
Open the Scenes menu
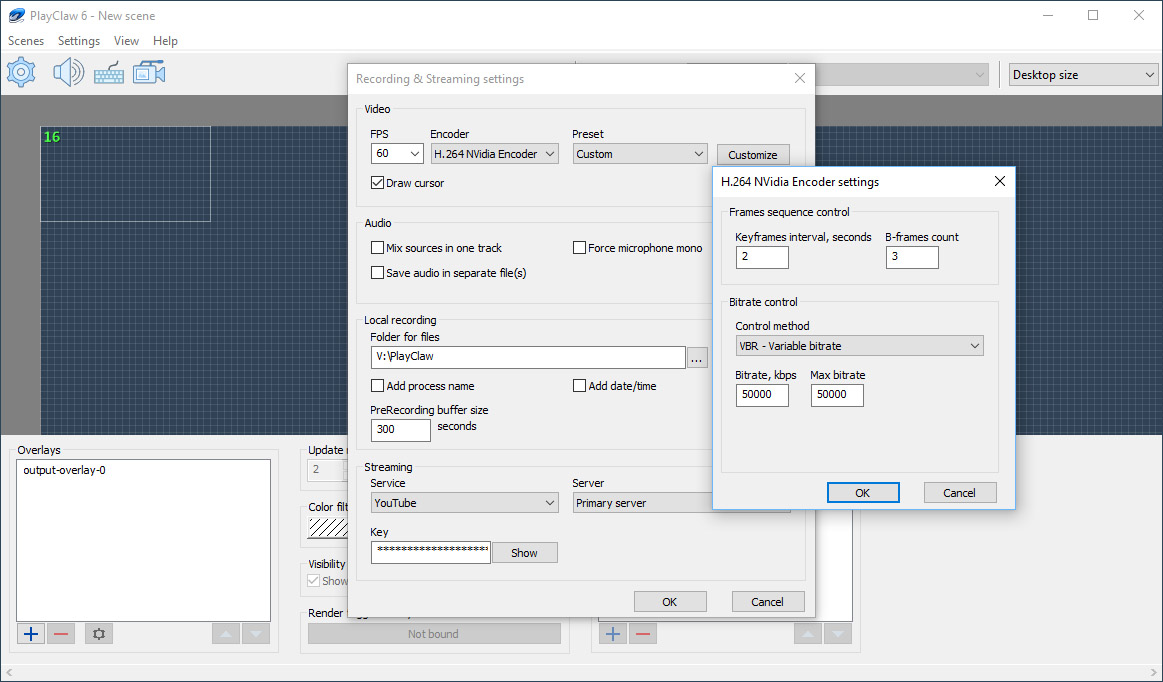(25, 41)
